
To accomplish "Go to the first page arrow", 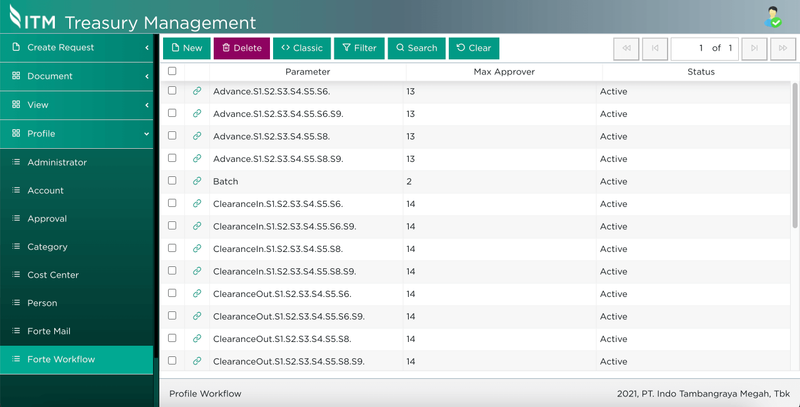I will click(x=627, y=48).
